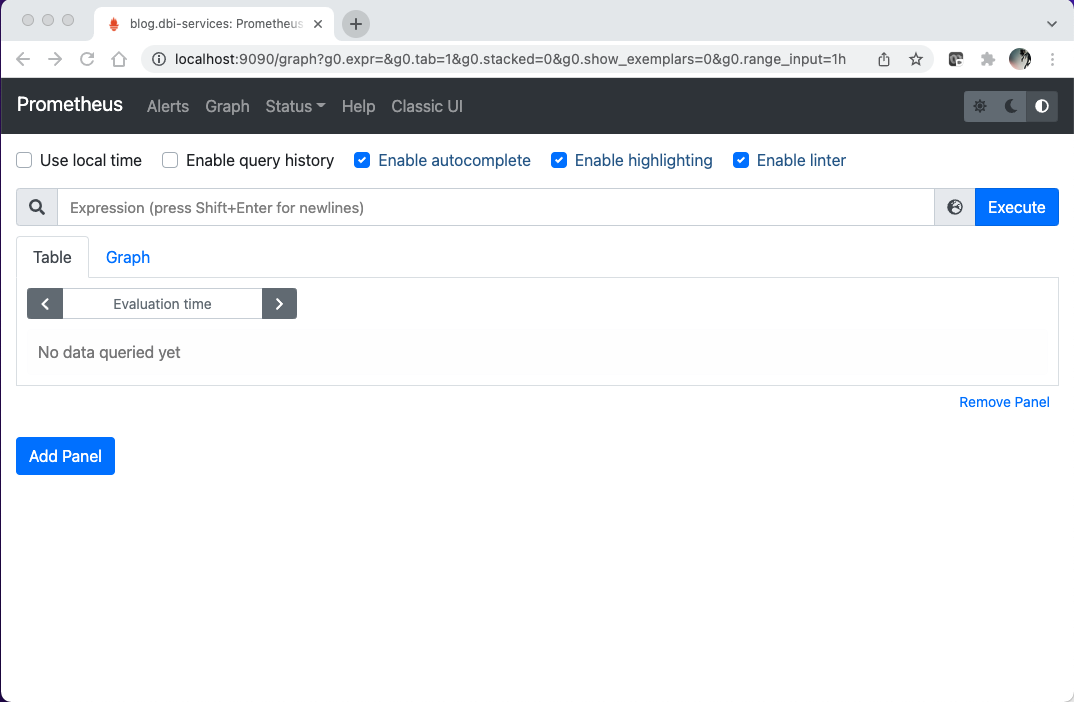
Task: Click browser forward arrow
Action: [x=55, y=59]
